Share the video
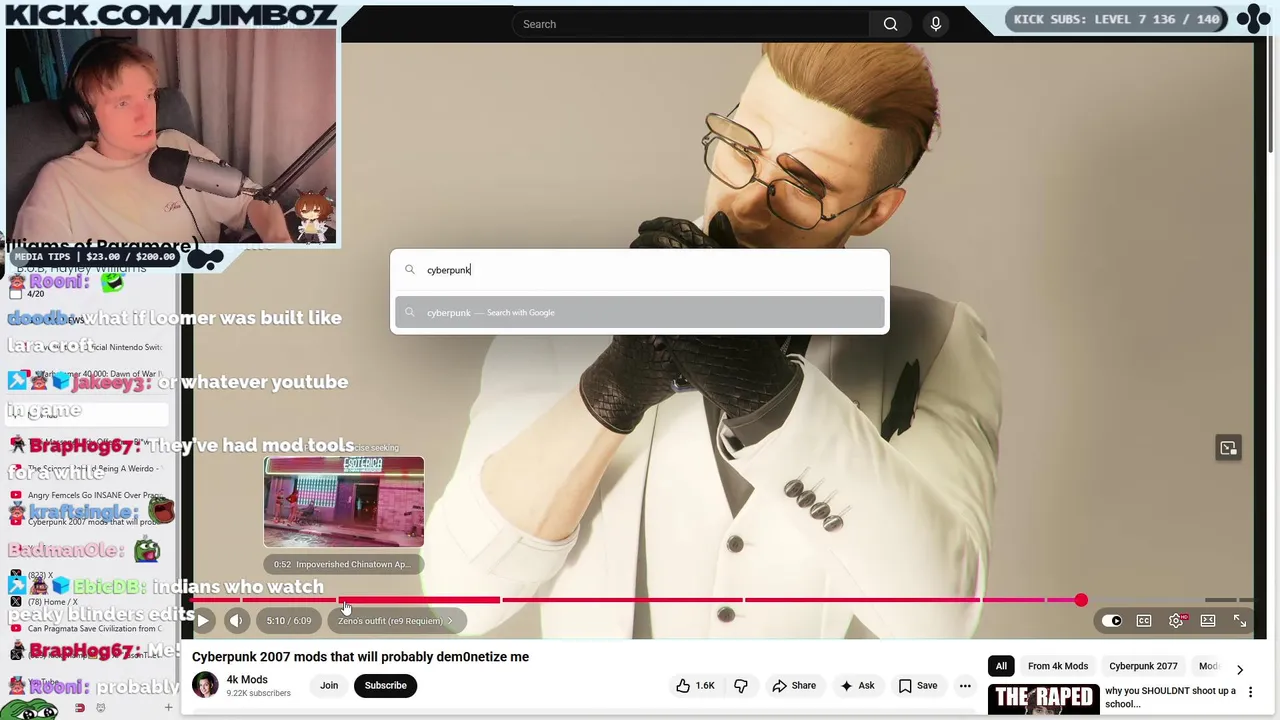The height and width of the screenshot is (720, 1280). tap(793, 686)
